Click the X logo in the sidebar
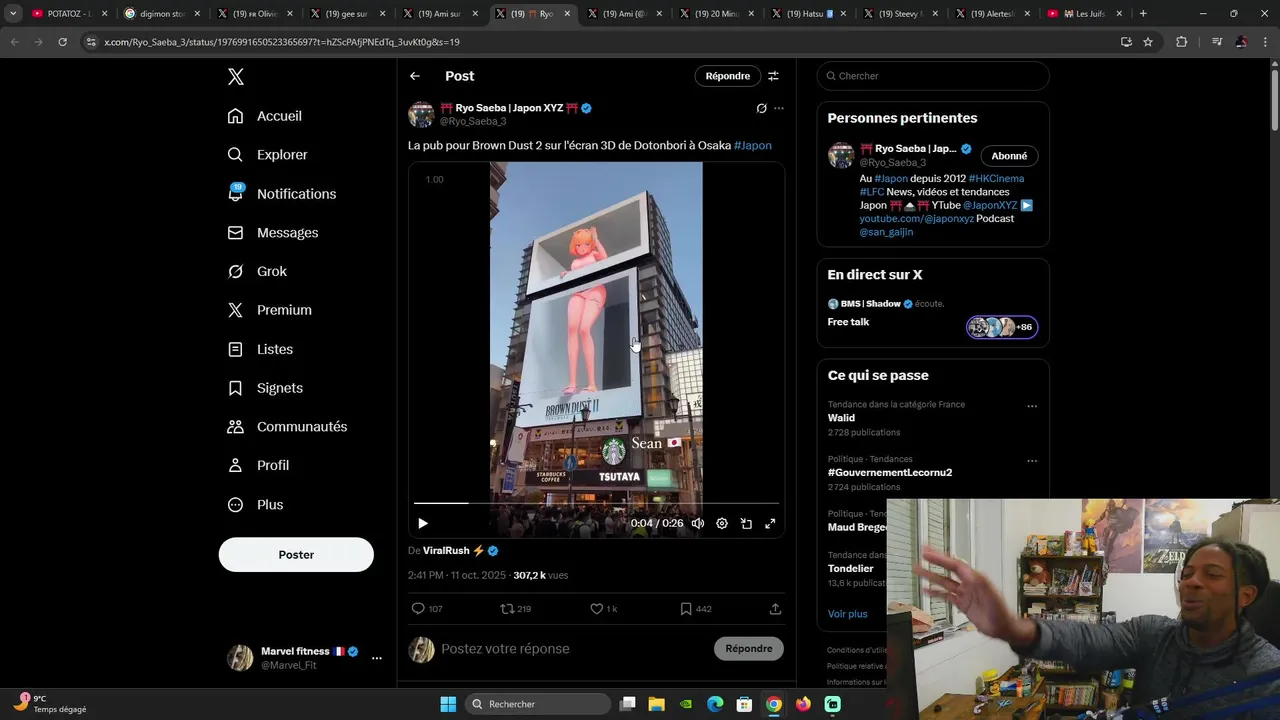Image resolution: width=1280 pixels, height=720 pixels. pyautogui.click(x=235, y=77)
